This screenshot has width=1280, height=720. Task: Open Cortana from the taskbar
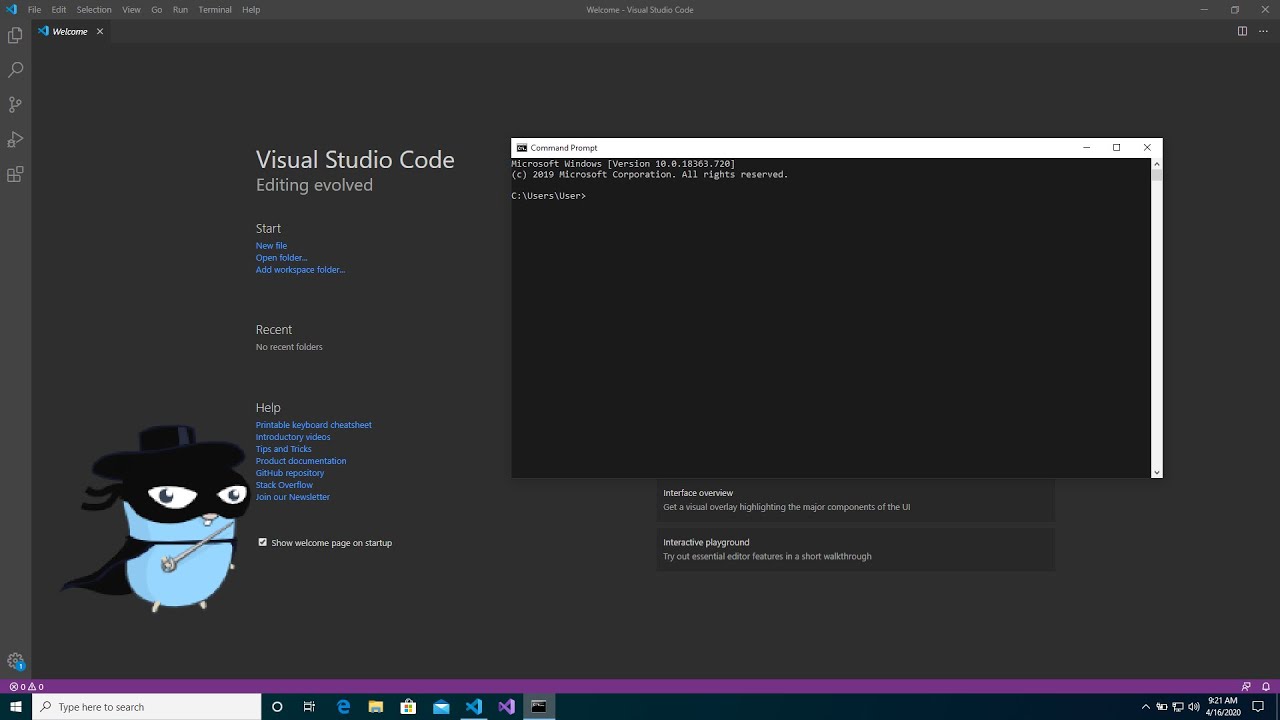[x=277, y=707]
